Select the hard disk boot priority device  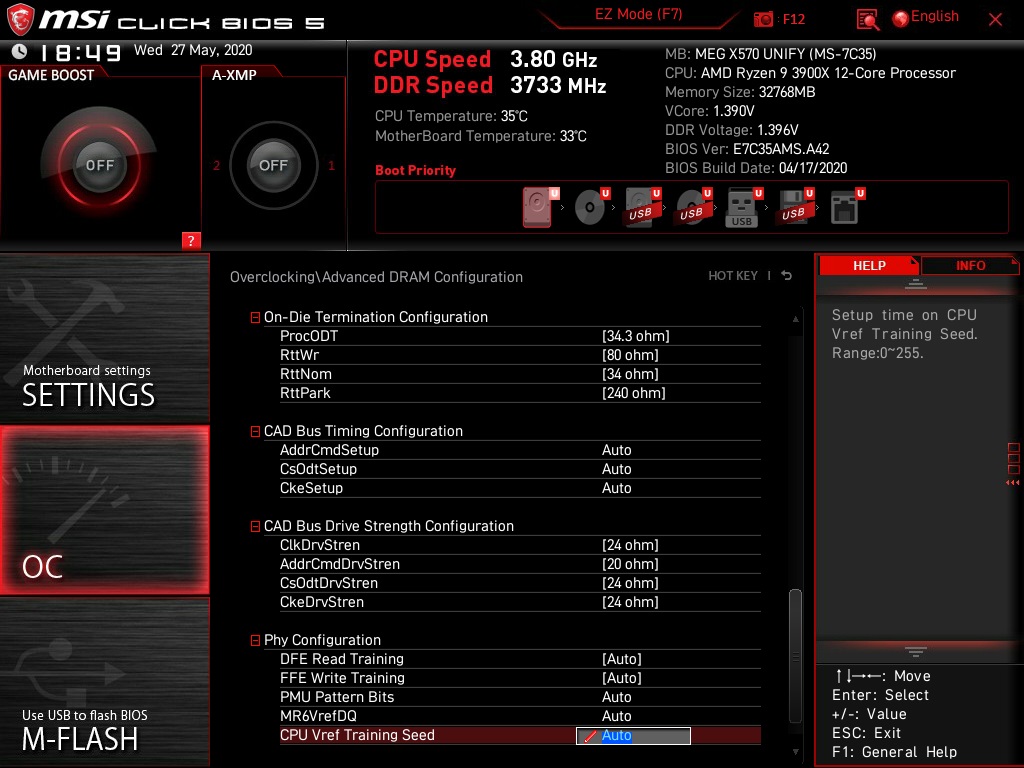[x=538, y=207]
